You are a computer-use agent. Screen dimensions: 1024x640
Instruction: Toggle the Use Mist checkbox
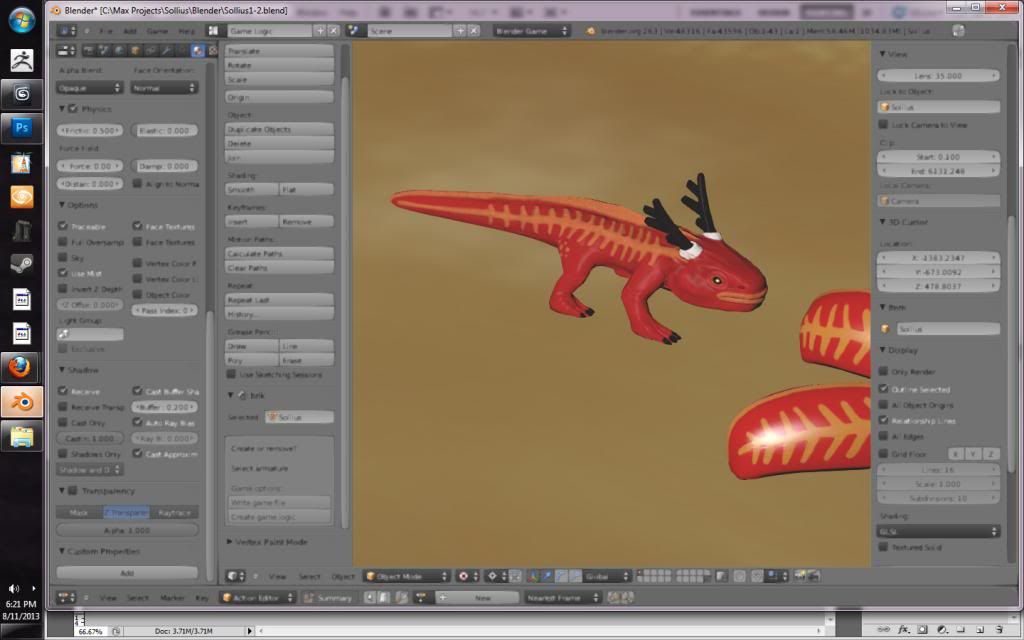click(x=63, y=272)
